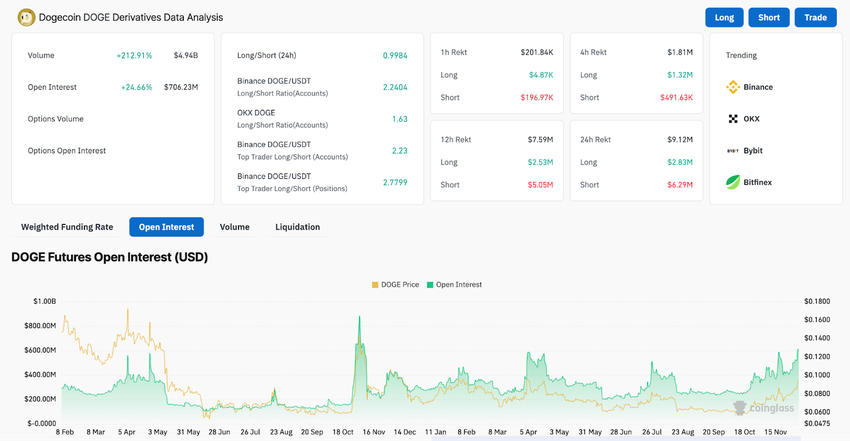
Task: Click the Binance logo icon in Trending
Action: pyautogui.click(x=733, y=87)
